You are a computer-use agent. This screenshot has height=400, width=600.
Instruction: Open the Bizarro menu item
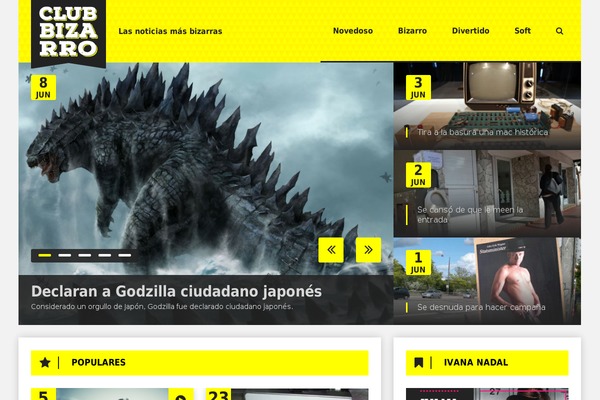412,31
